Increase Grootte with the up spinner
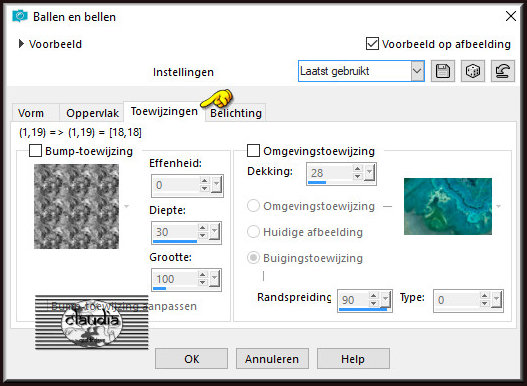Viewport: 527px width, 386px height. click(202, 275)
